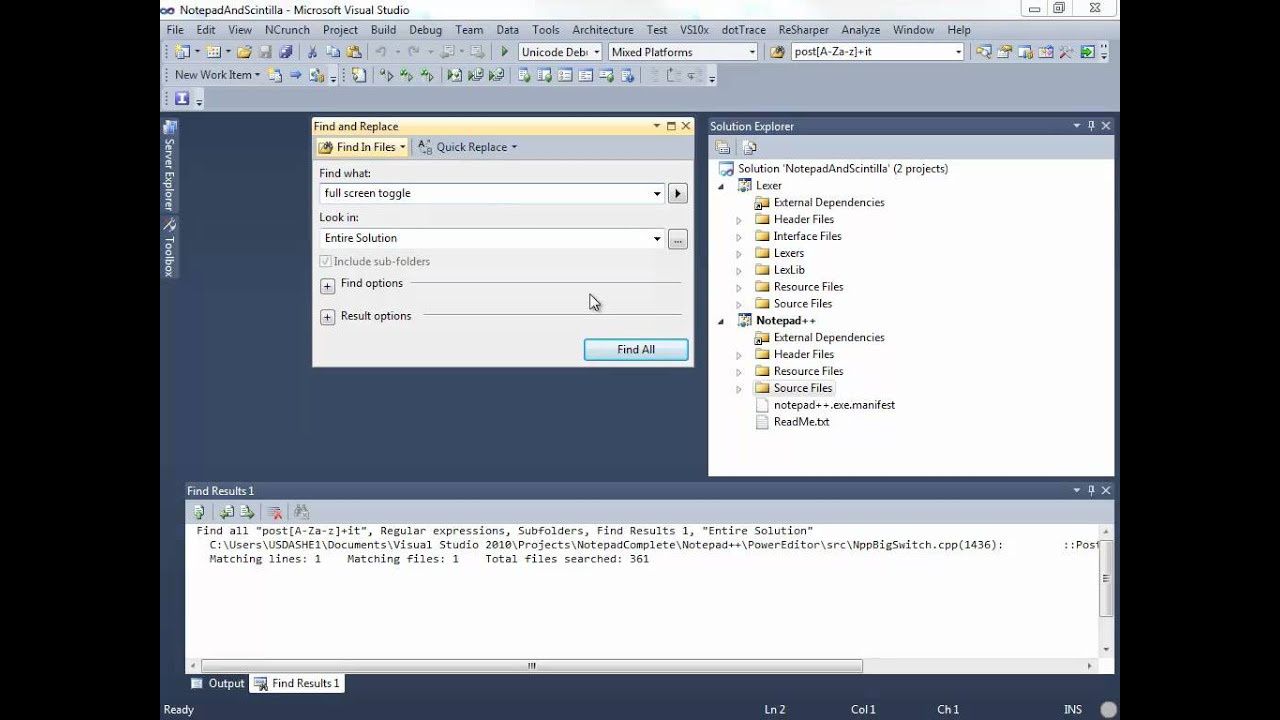Click the Open File folder icon

244,52
